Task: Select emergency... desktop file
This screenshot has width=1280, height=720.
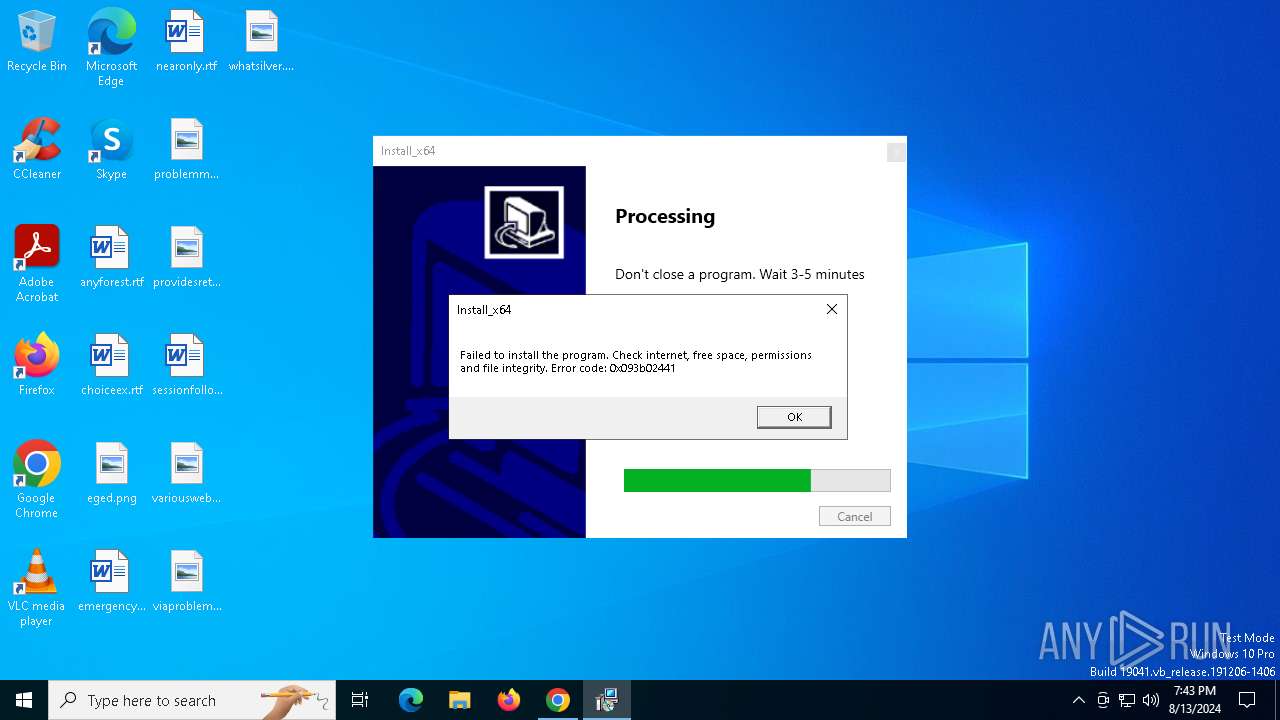Action: coord(111,582)
